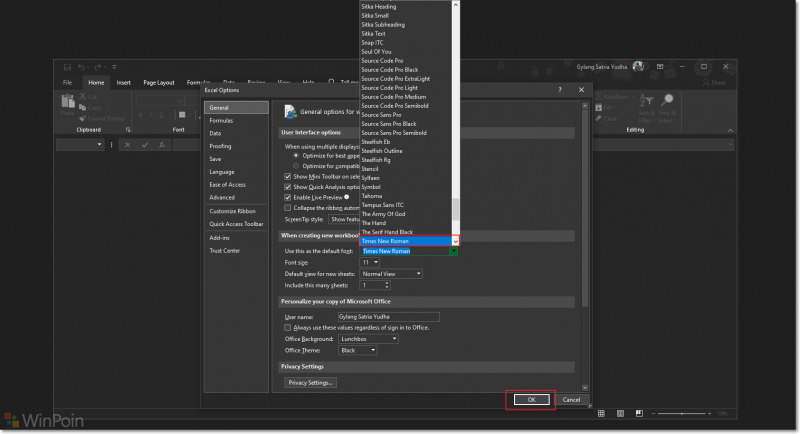
Task: Select Tahoma in the font list
Action: [406, 196]
